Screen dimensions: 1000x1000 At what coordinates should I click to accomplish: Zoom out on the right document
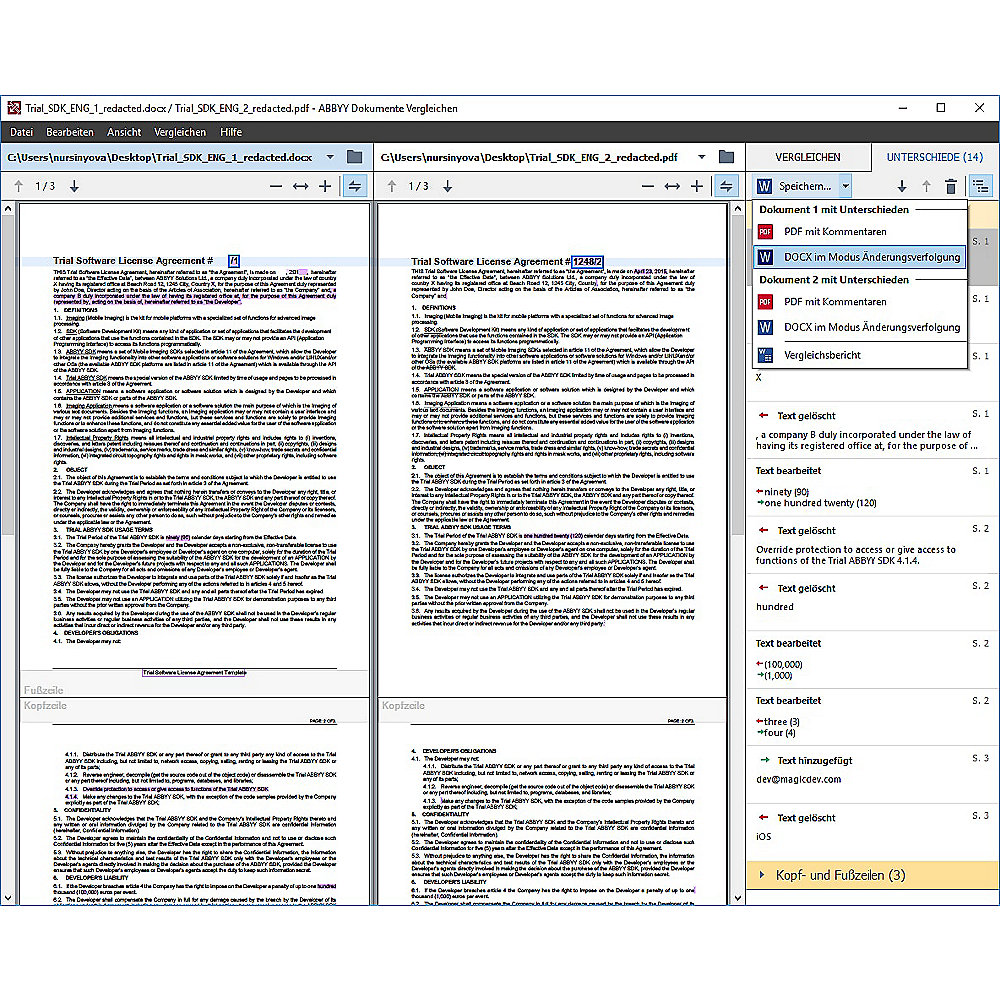click(648, 186)
